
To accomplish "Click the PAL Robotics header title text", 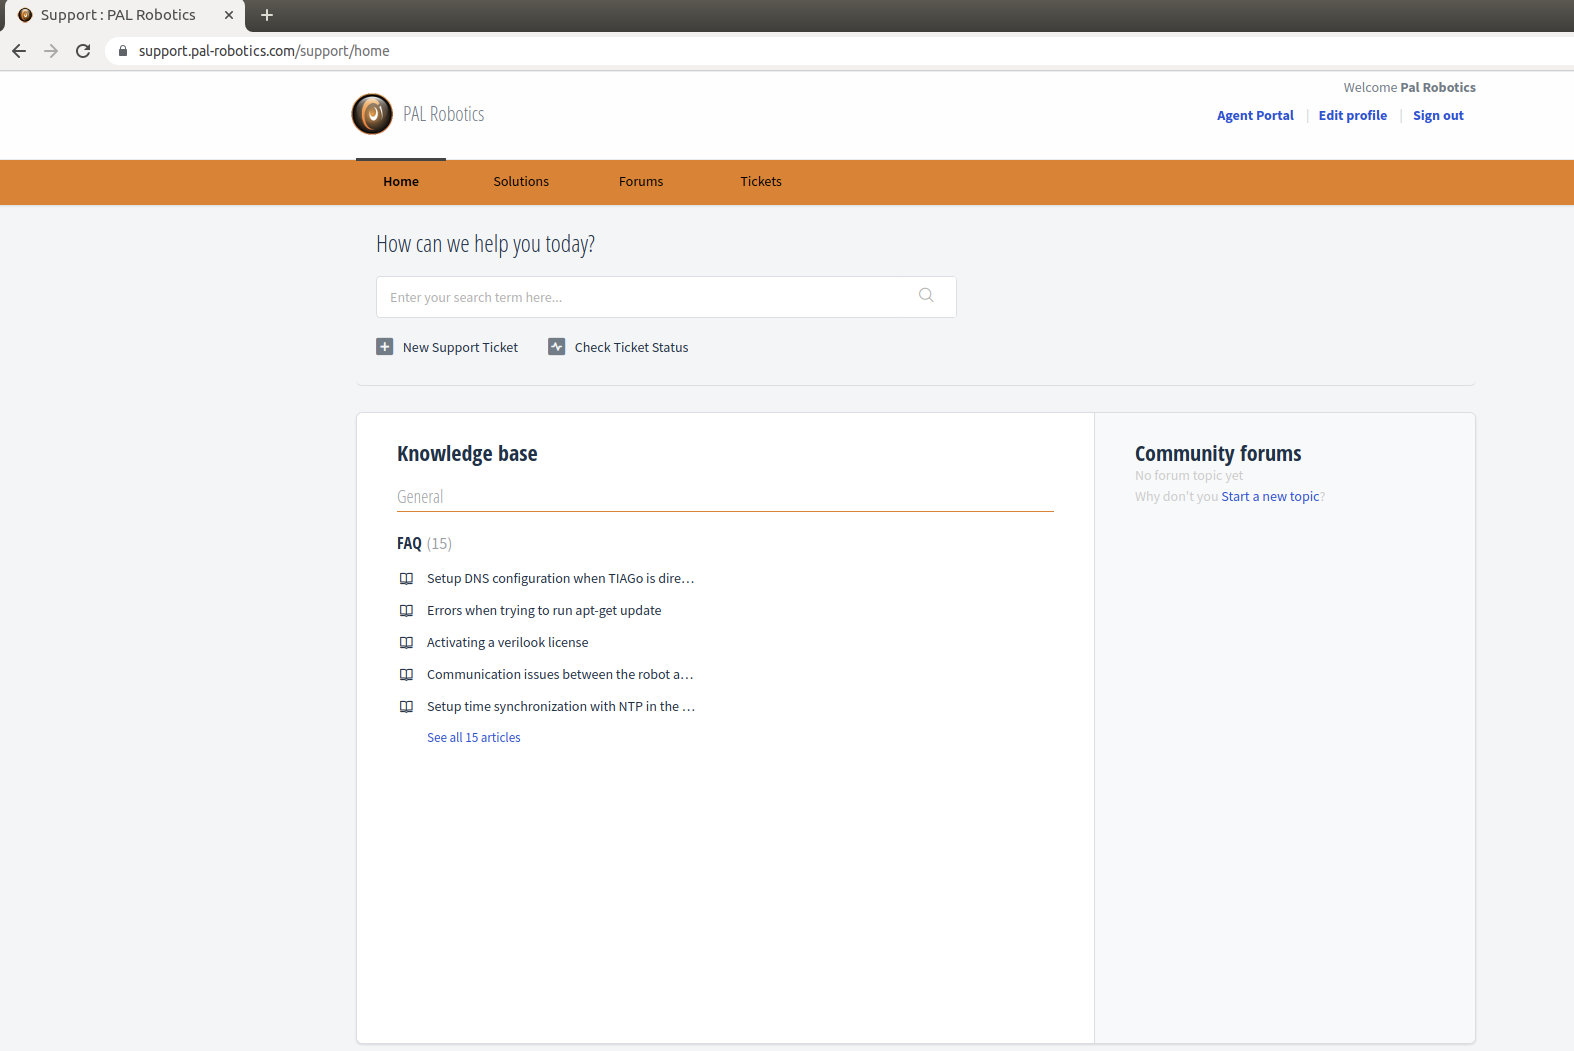I will pyautogui.click(x=444, y=114).
